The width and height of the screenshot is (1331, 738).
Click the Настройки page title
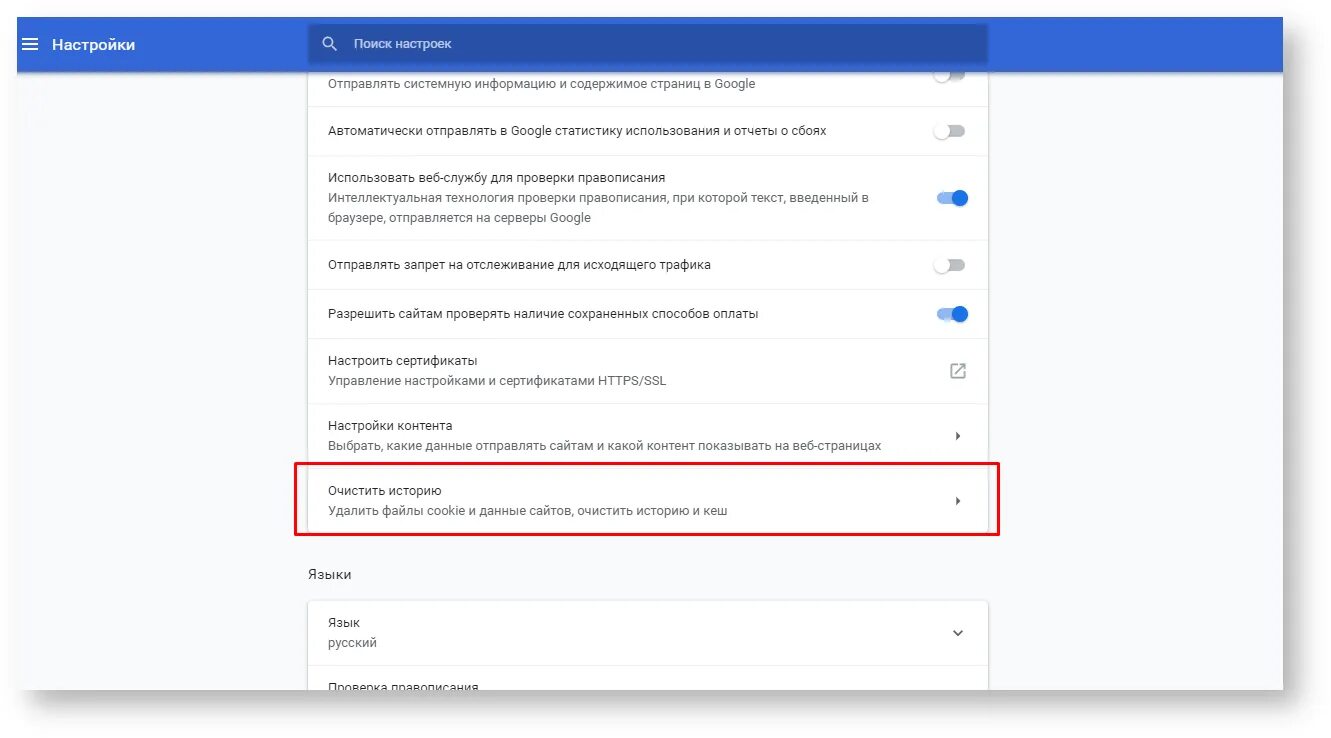point(93,44)
